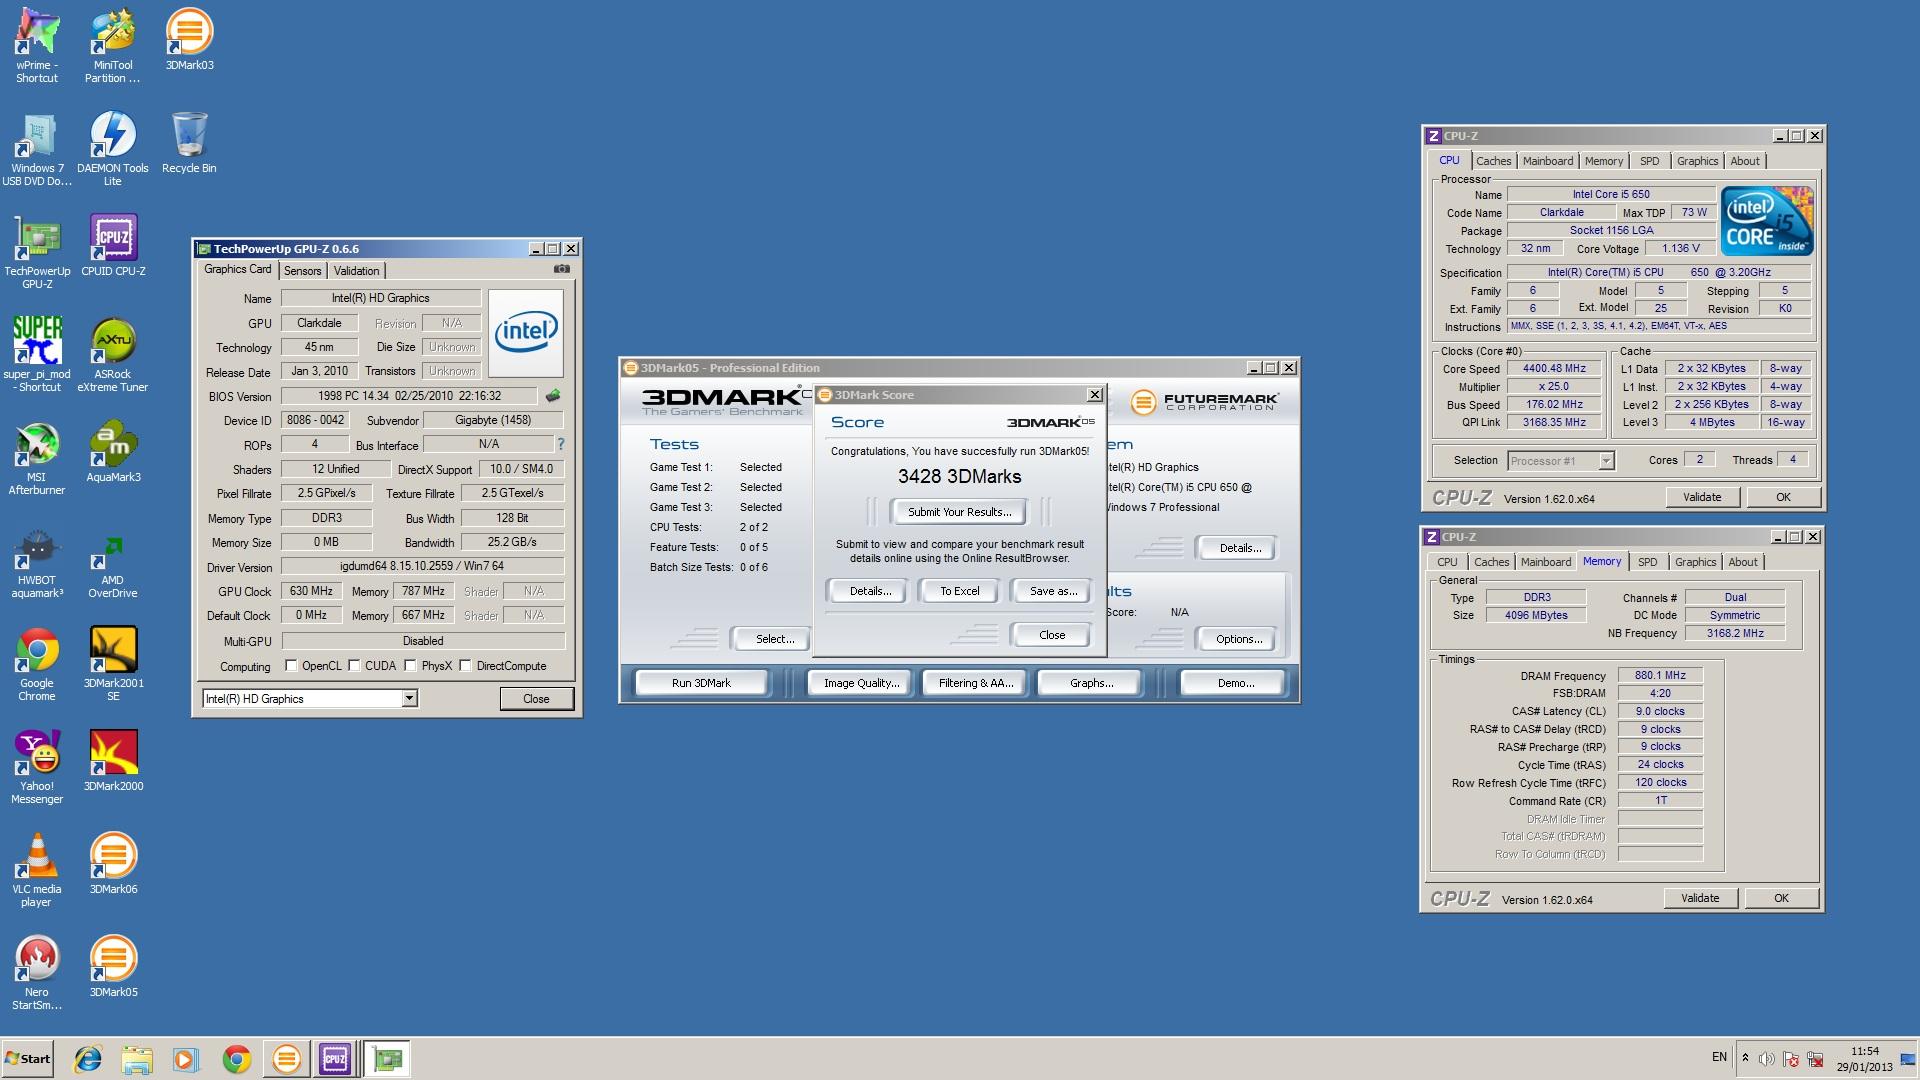Switch to Validation tab in GPU-Z
1920x1080 pixels.
click(x=356, y=271)
